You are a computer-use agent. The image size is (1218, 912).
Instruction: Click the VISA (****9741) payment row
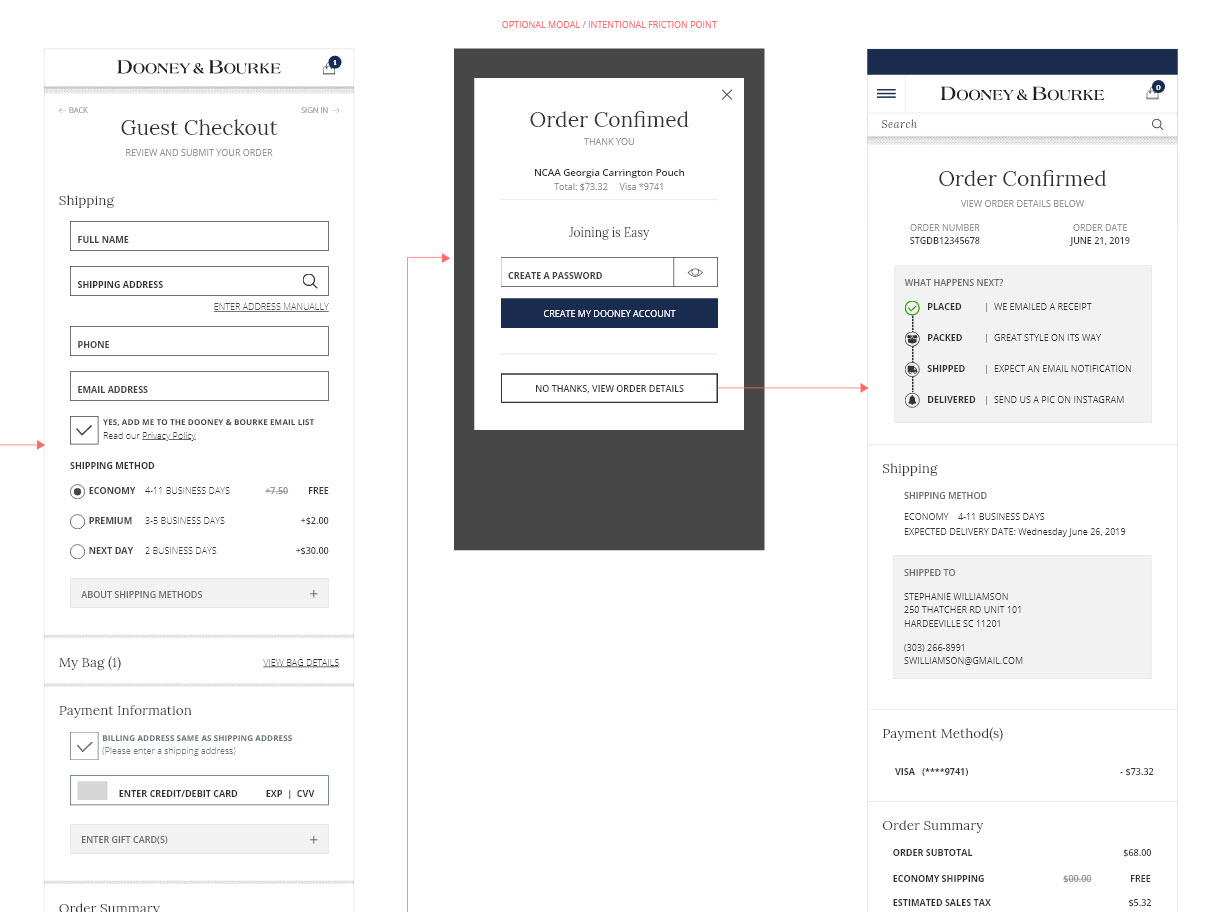[x=1022, y=771]
